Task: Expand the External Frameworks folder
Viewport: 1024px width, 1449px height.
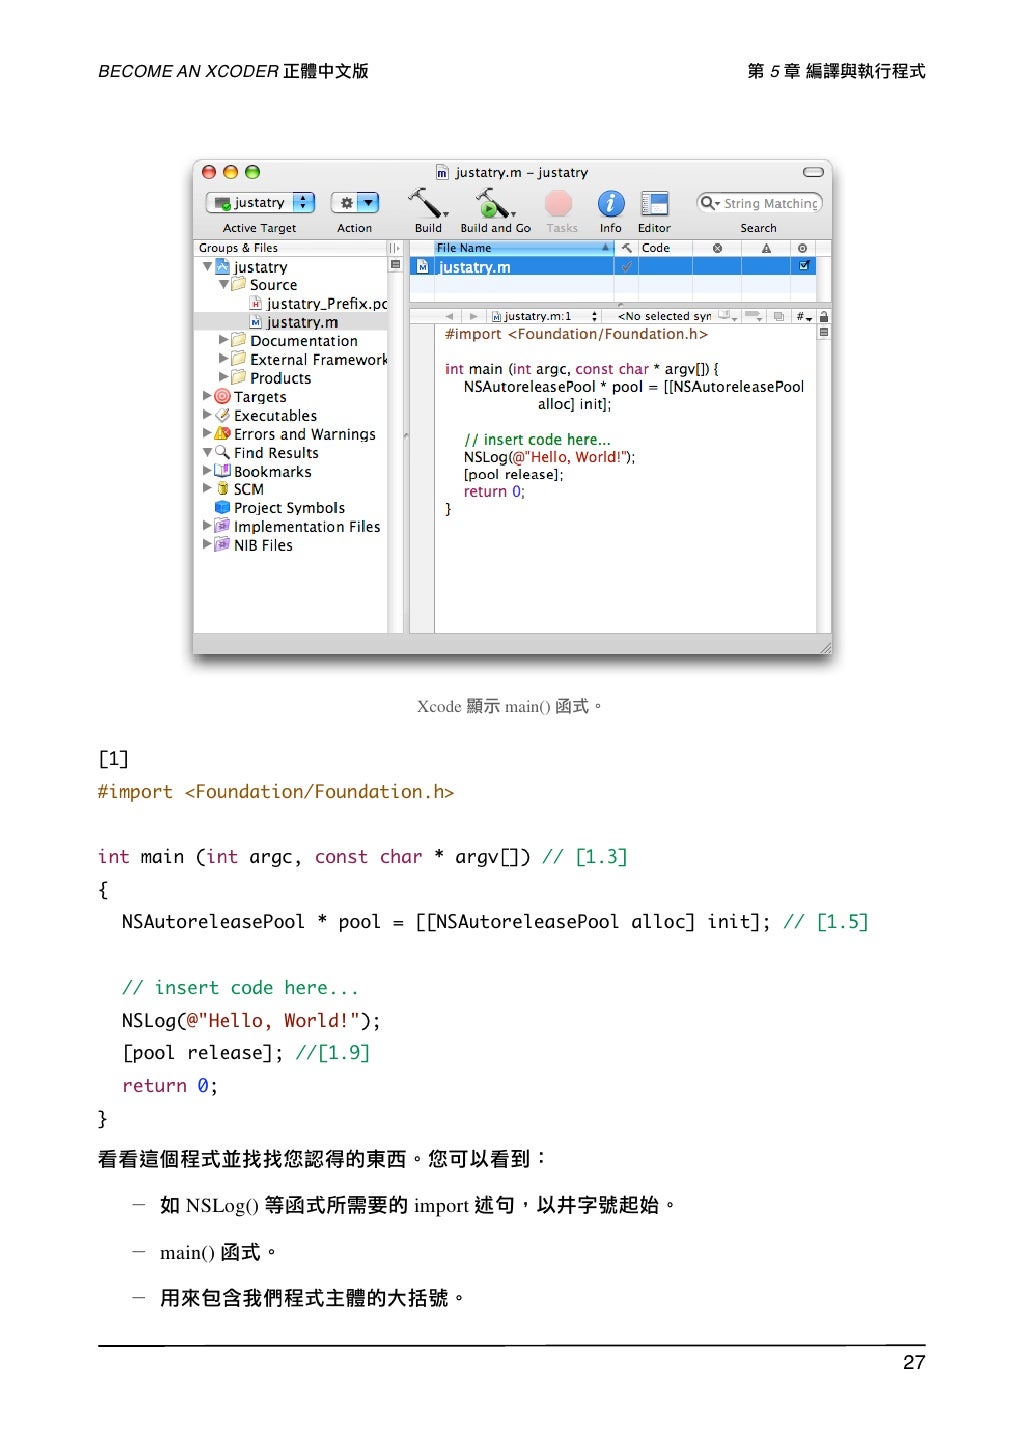Action: click(224, 358)
